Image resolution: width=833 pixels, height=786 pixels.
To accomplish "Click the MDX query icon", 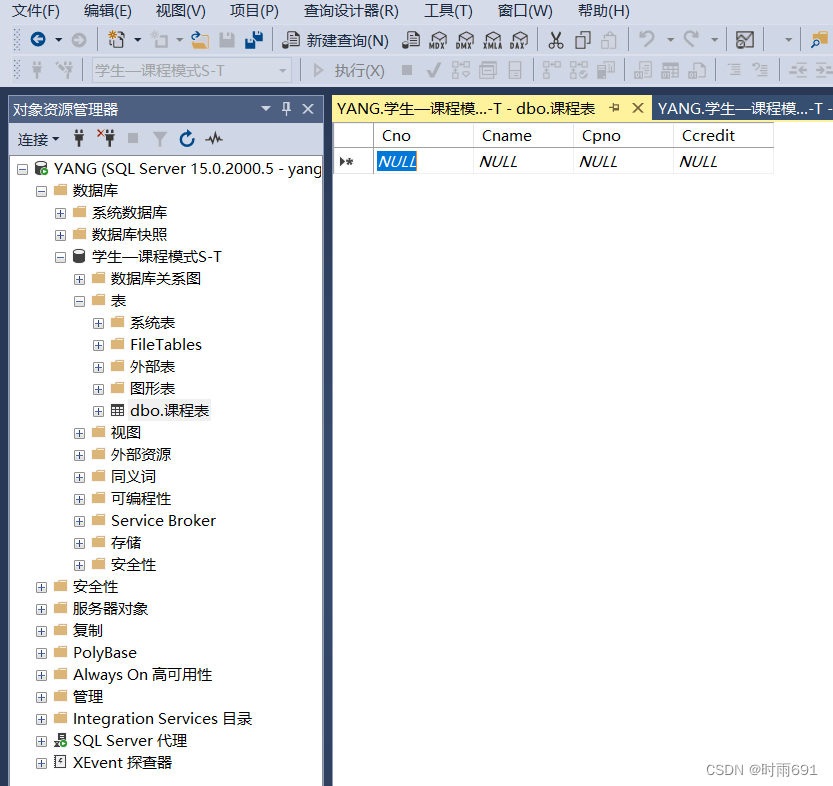I will coord(438,40).
